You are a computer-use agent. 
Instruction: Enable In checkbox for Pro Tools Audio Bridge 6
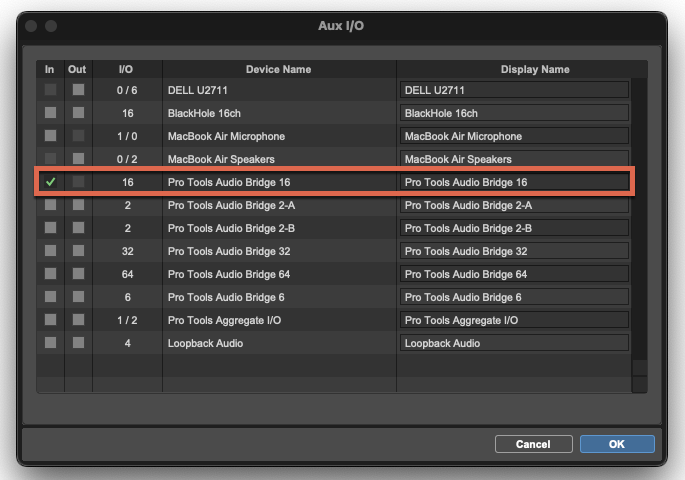51,297
